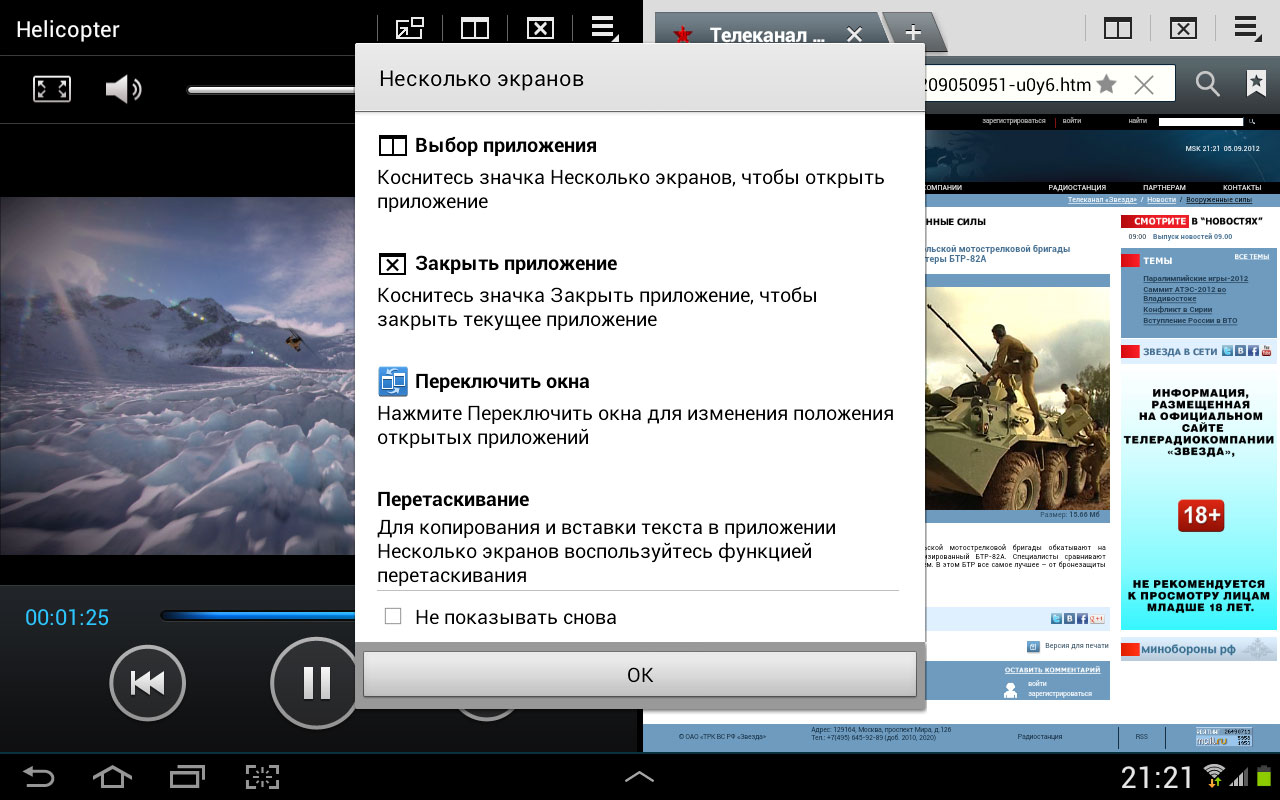The image size is (1280, 800).
Task: Tap the multi-window icon in browser window
Action: [1118, 28]
